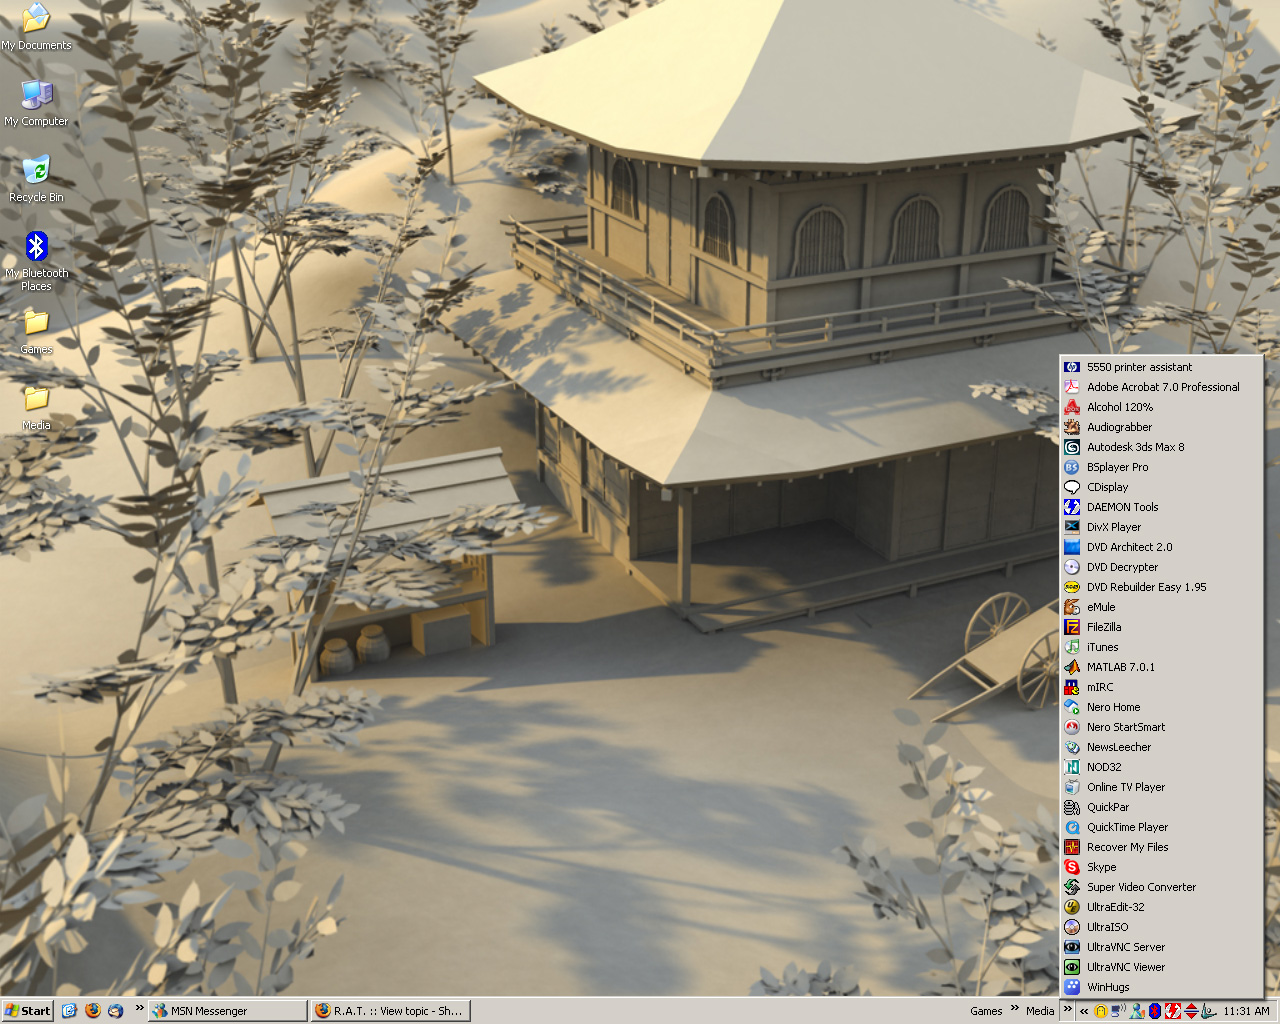
Task: Launch Firefox from Quick Launch
Action: (93, 1011)
